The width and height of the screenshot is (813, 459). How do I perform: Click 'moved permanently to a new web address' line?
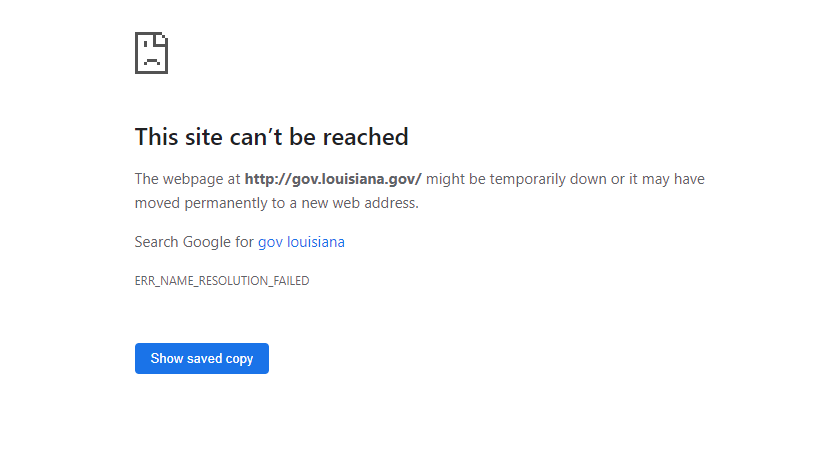[276, 203]
